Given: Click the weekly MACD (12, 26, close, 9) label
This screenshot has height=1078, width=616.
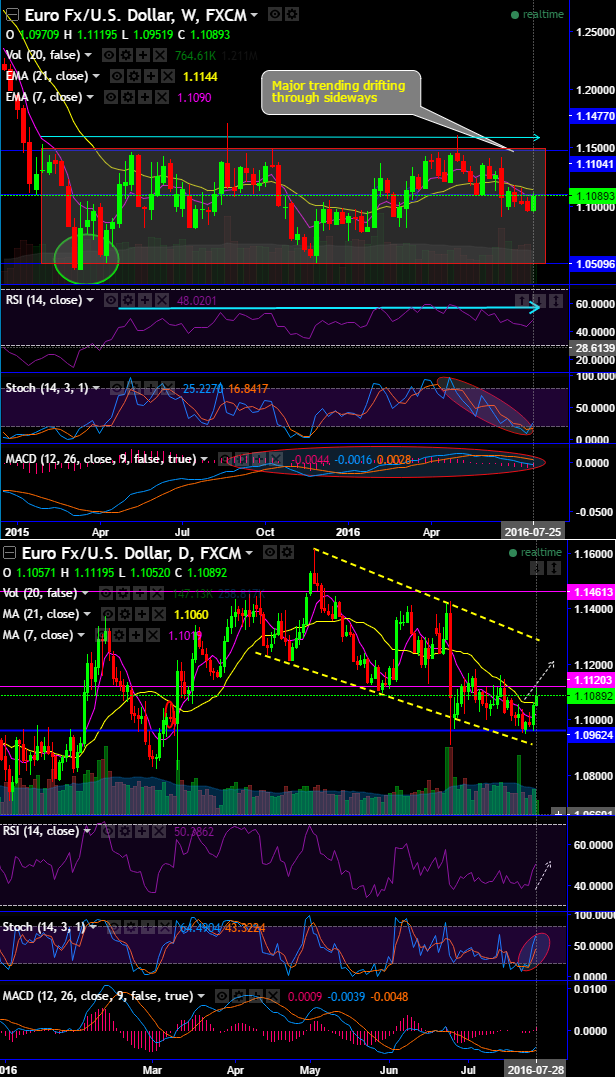Looking at the screenshot, I should 100,459.
